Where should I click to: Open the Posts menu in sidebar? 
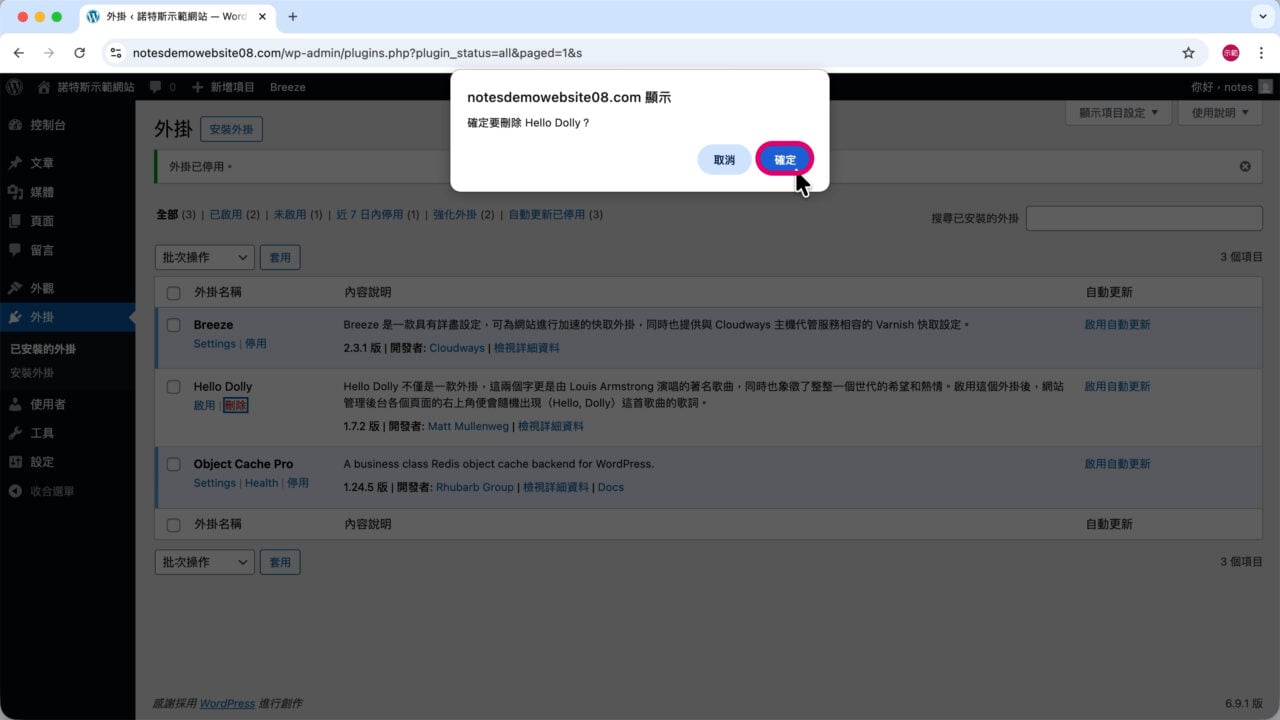(42, 163)
